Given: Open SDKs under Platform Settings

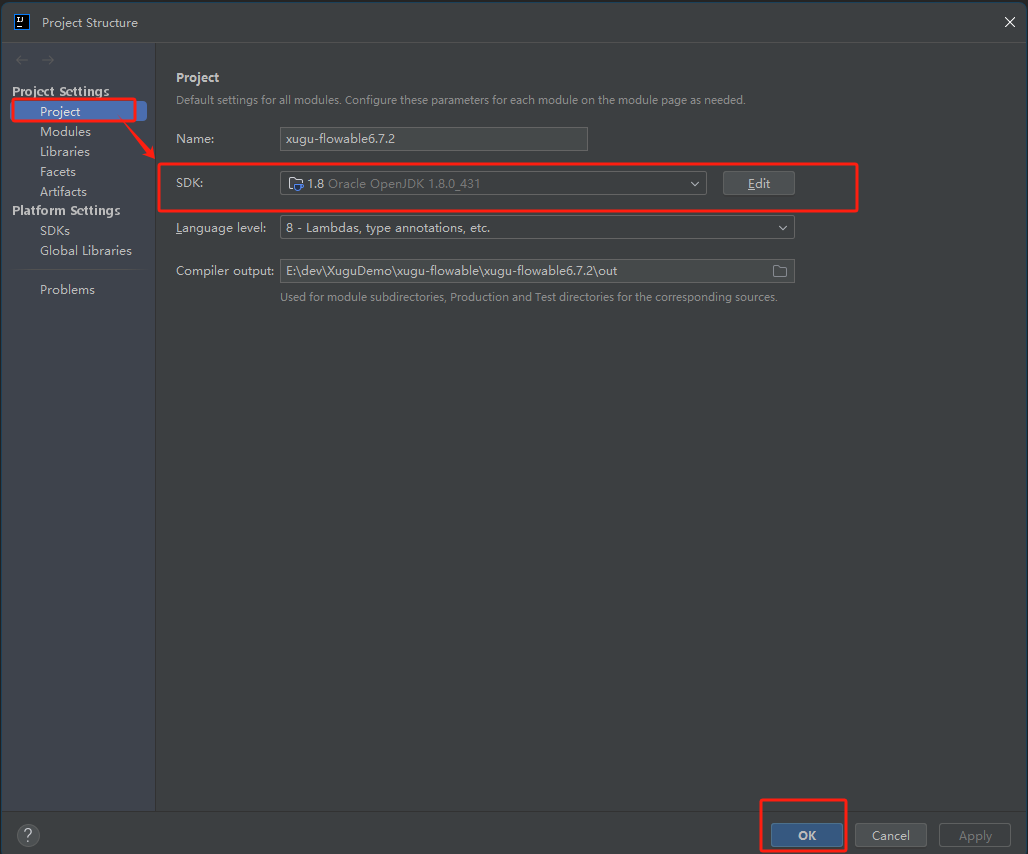Looking at the screenshot, I should (55, 231).
